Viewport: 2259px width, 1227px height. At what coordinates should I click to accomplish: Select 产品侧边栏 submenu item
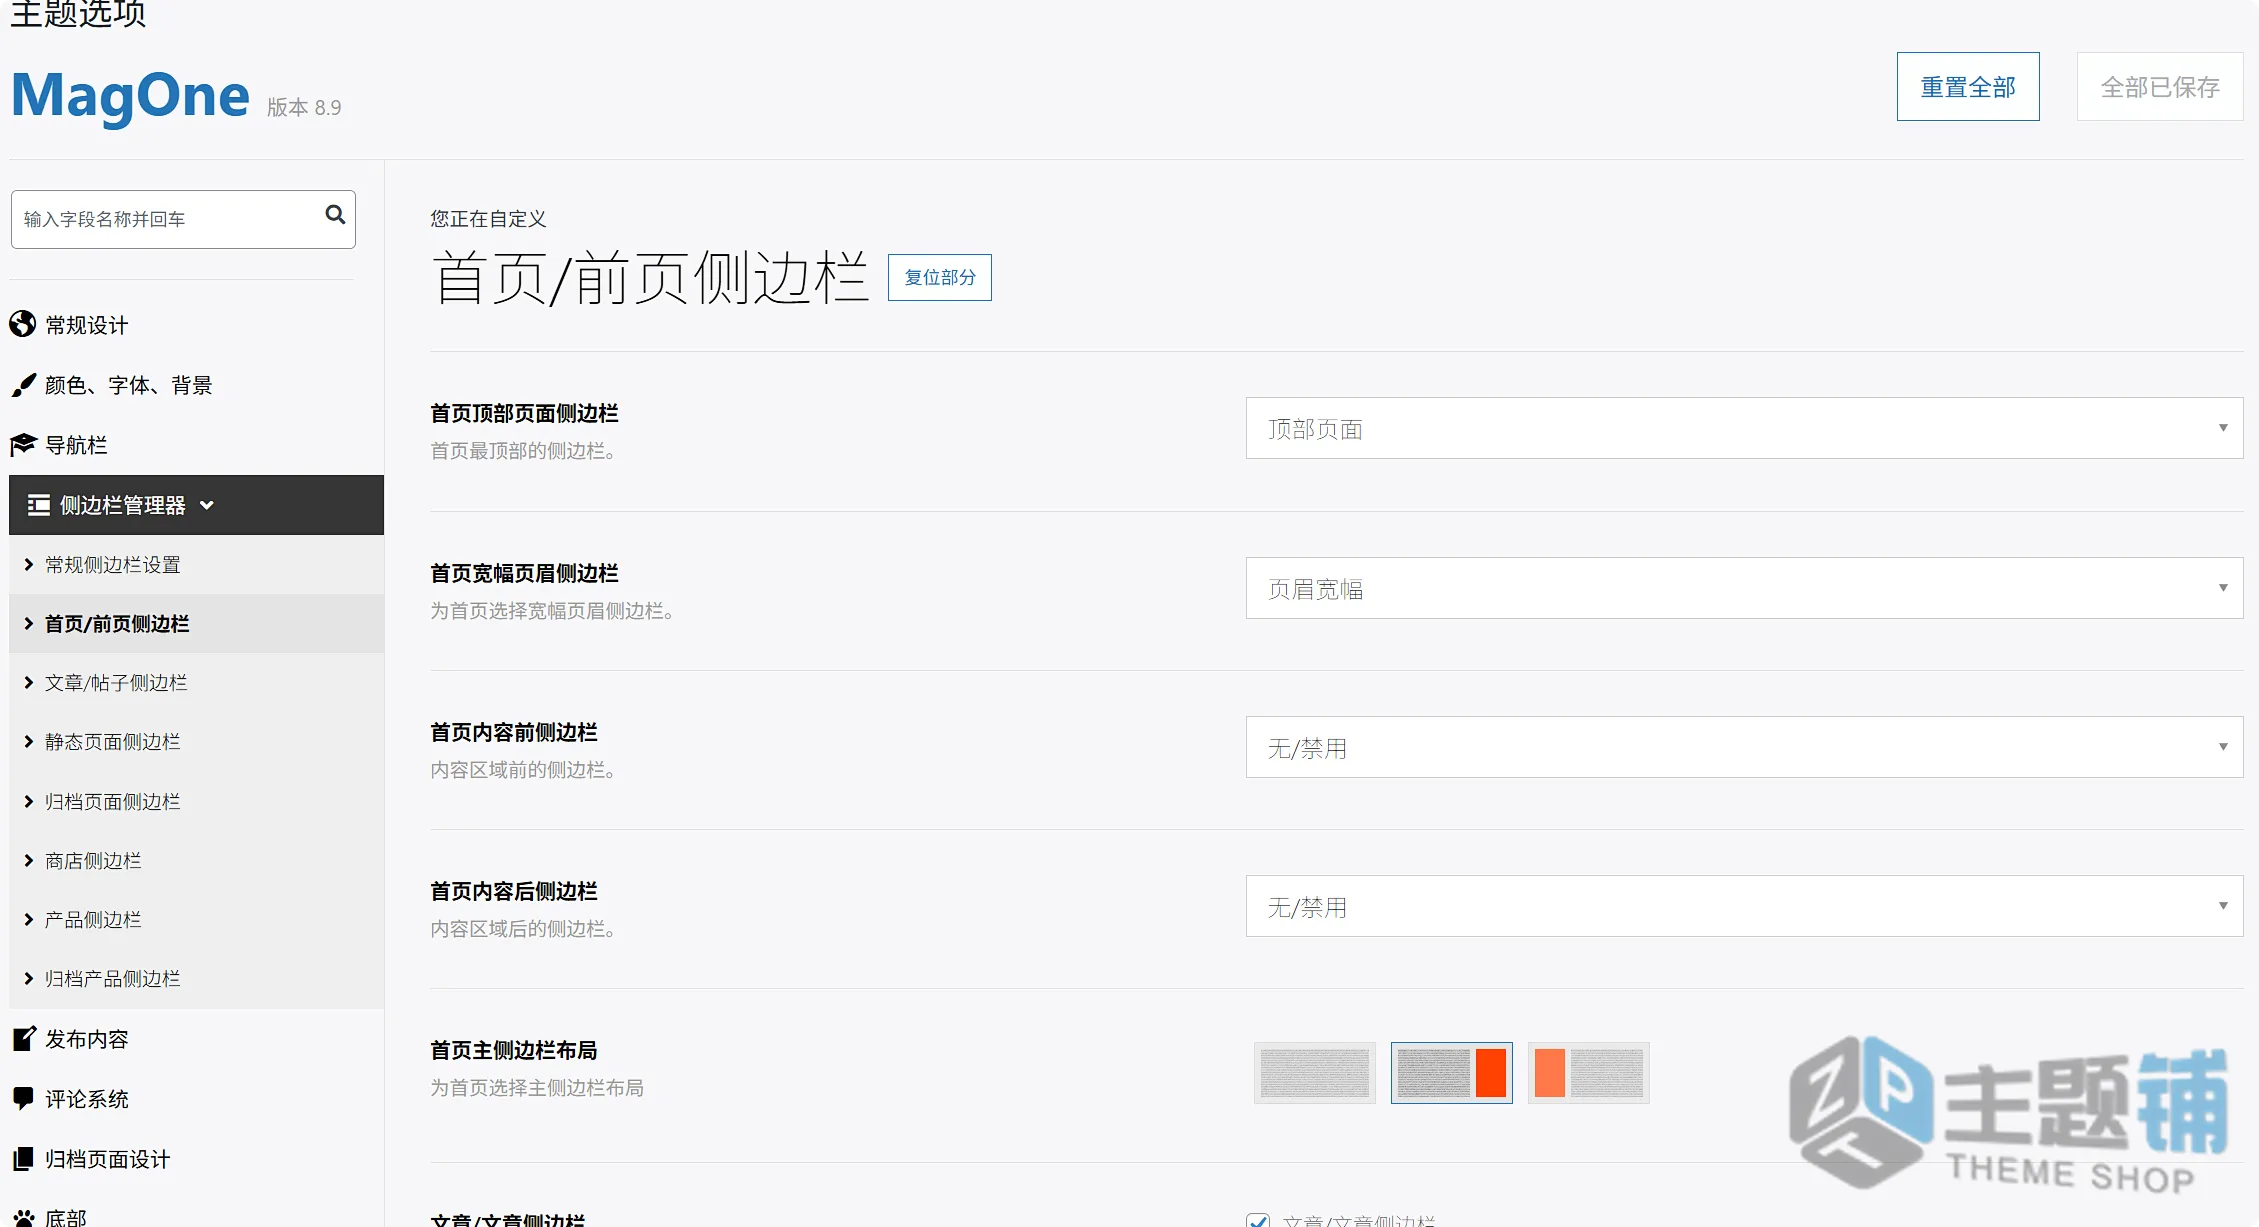coord(196,919)
